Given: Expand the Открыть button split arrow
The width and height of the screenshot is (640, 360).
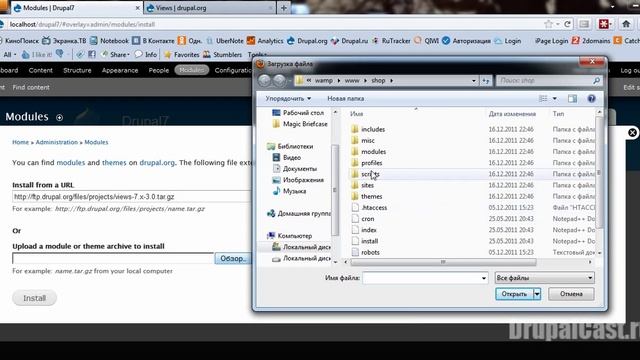Looking at the screenshot, I should click(x=537, y=294).
